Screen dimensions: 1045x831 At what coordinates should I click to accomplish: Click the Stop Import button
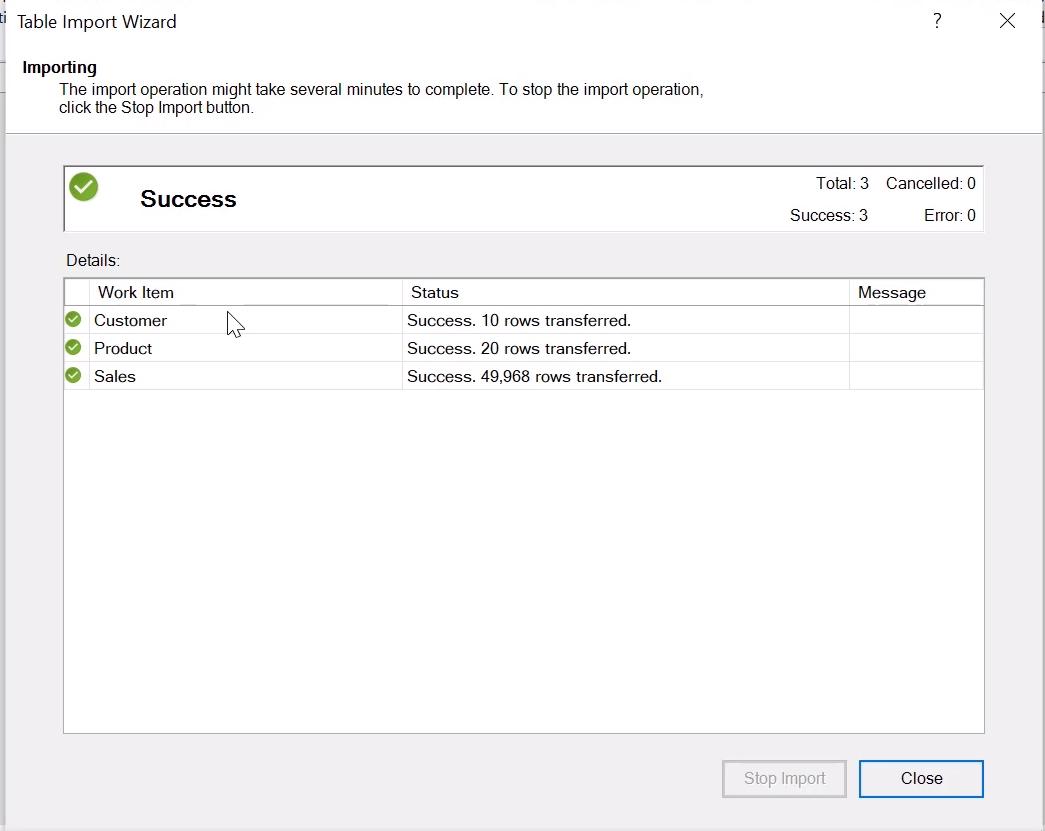(x=784, y=778)
